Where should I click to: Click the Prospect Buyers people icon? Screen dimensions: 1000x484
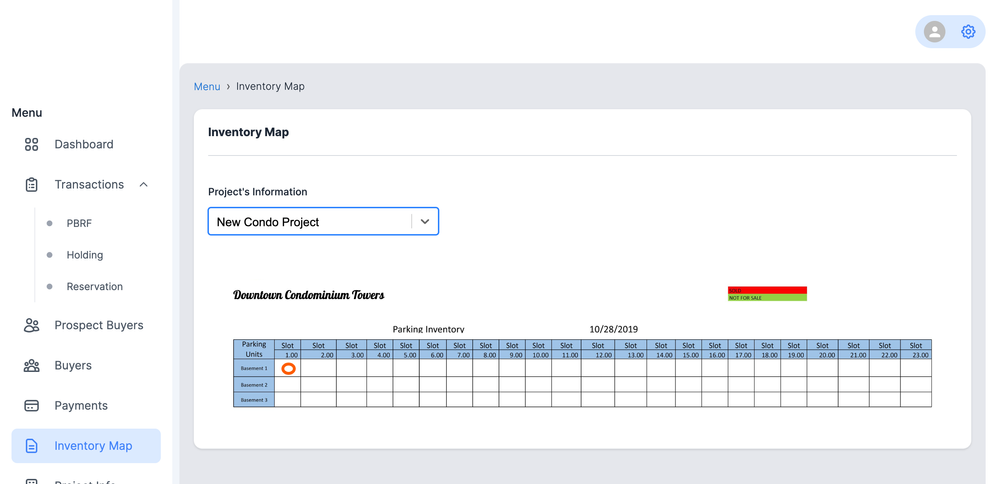tap(32, 325)
